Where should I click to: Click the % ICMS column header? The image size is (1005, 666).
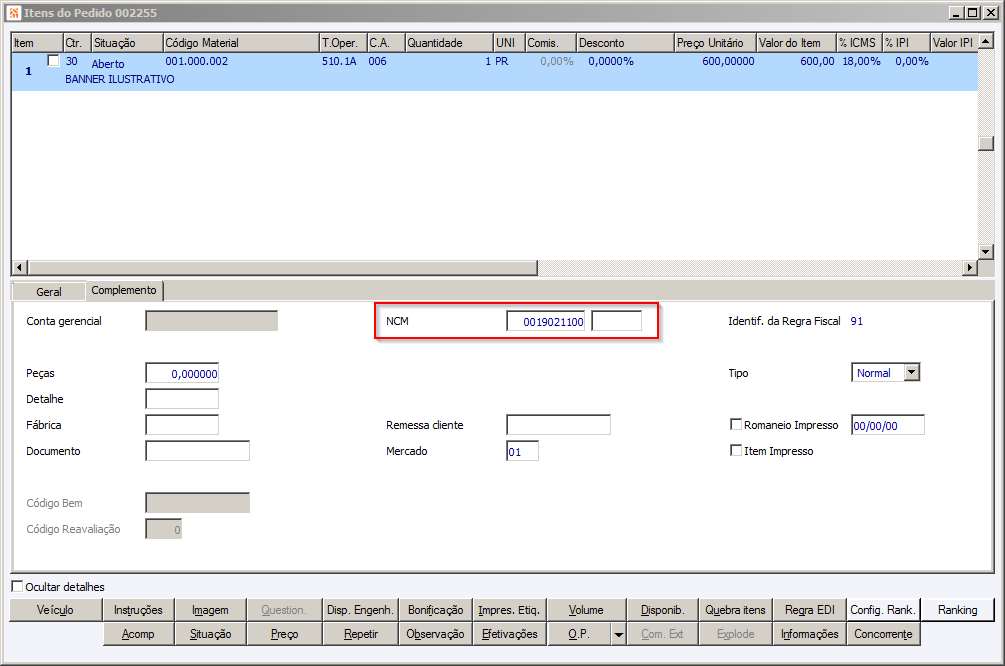[x=860, y=43]
